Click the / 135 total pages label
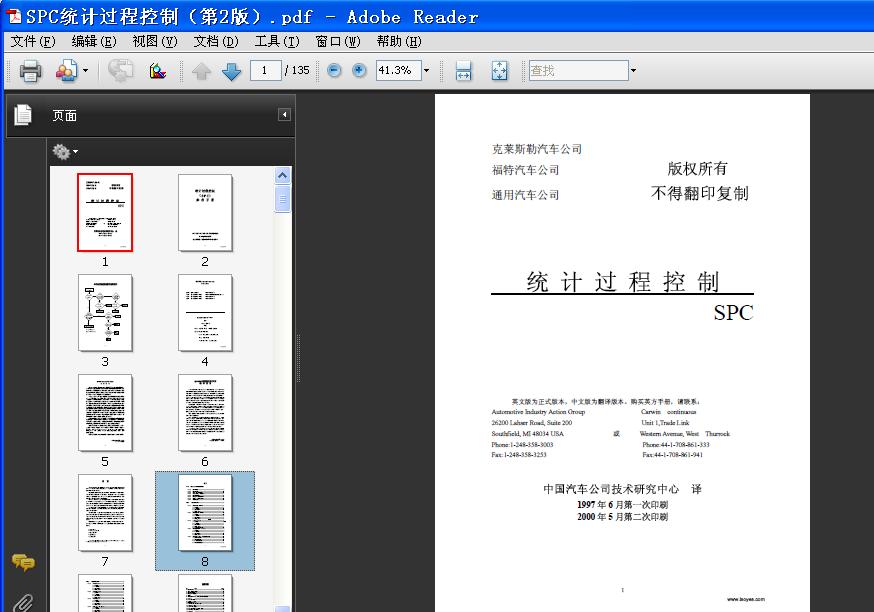 coord(297,70)
